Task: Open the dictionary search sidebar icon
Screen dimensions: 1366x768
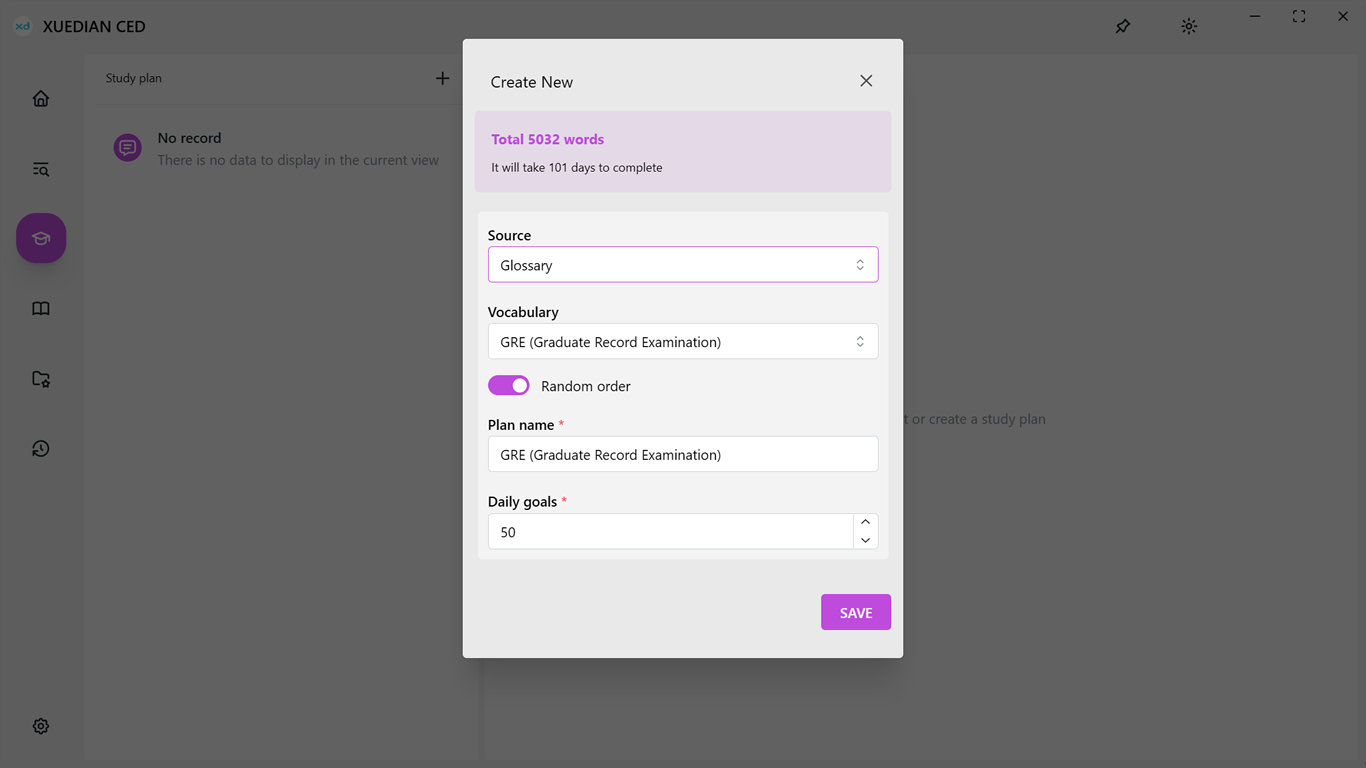Action: click(41, 169)
